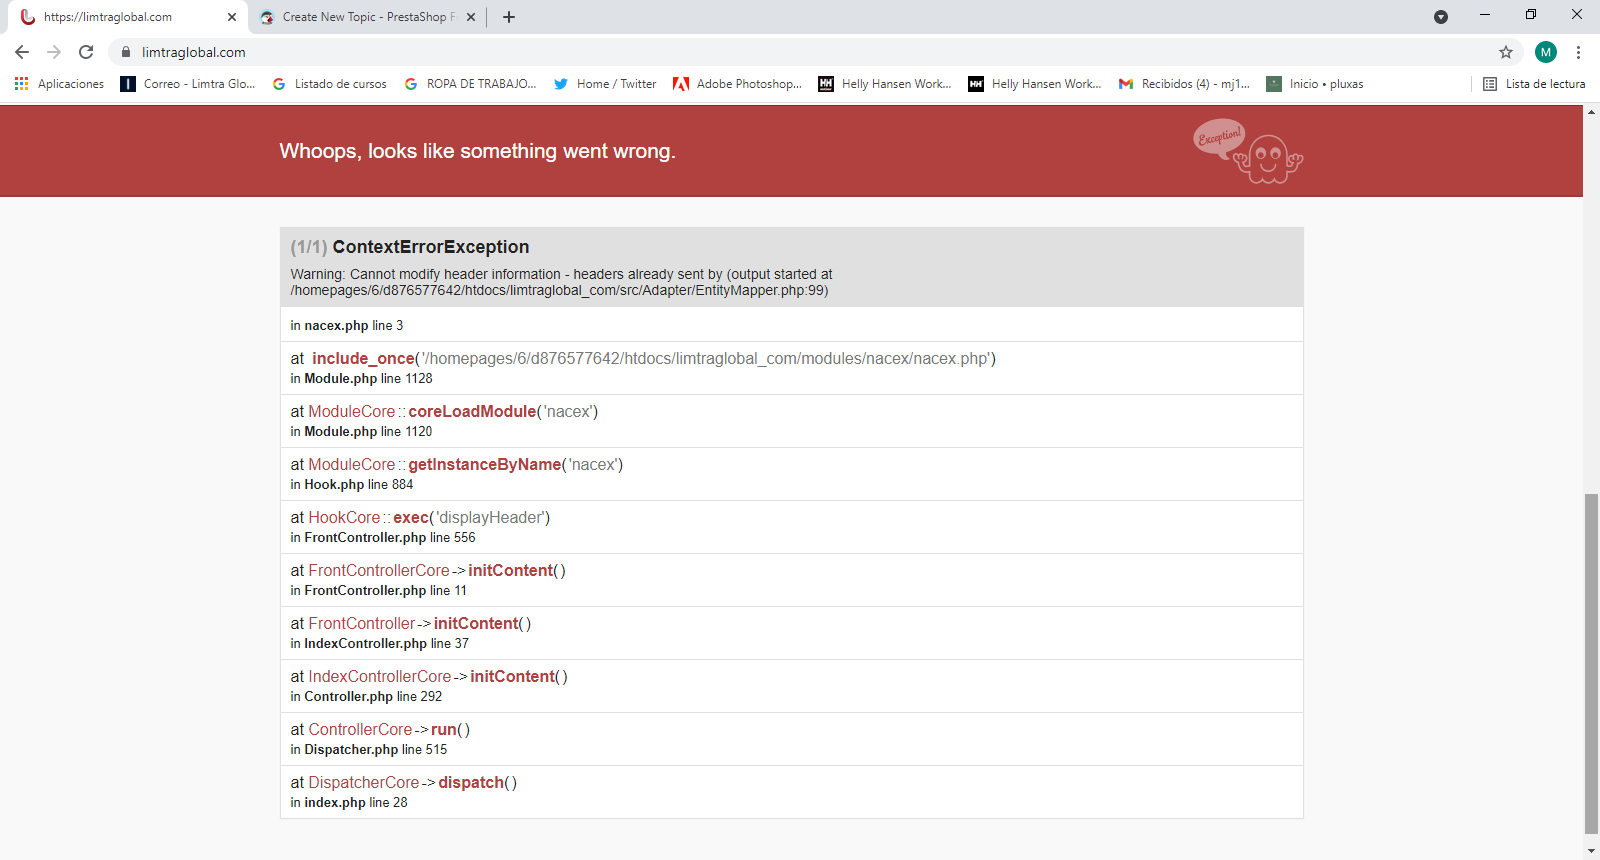Click the browser forward arrow
Viewport: 1600px width, 860px height.
pos(54,52)
